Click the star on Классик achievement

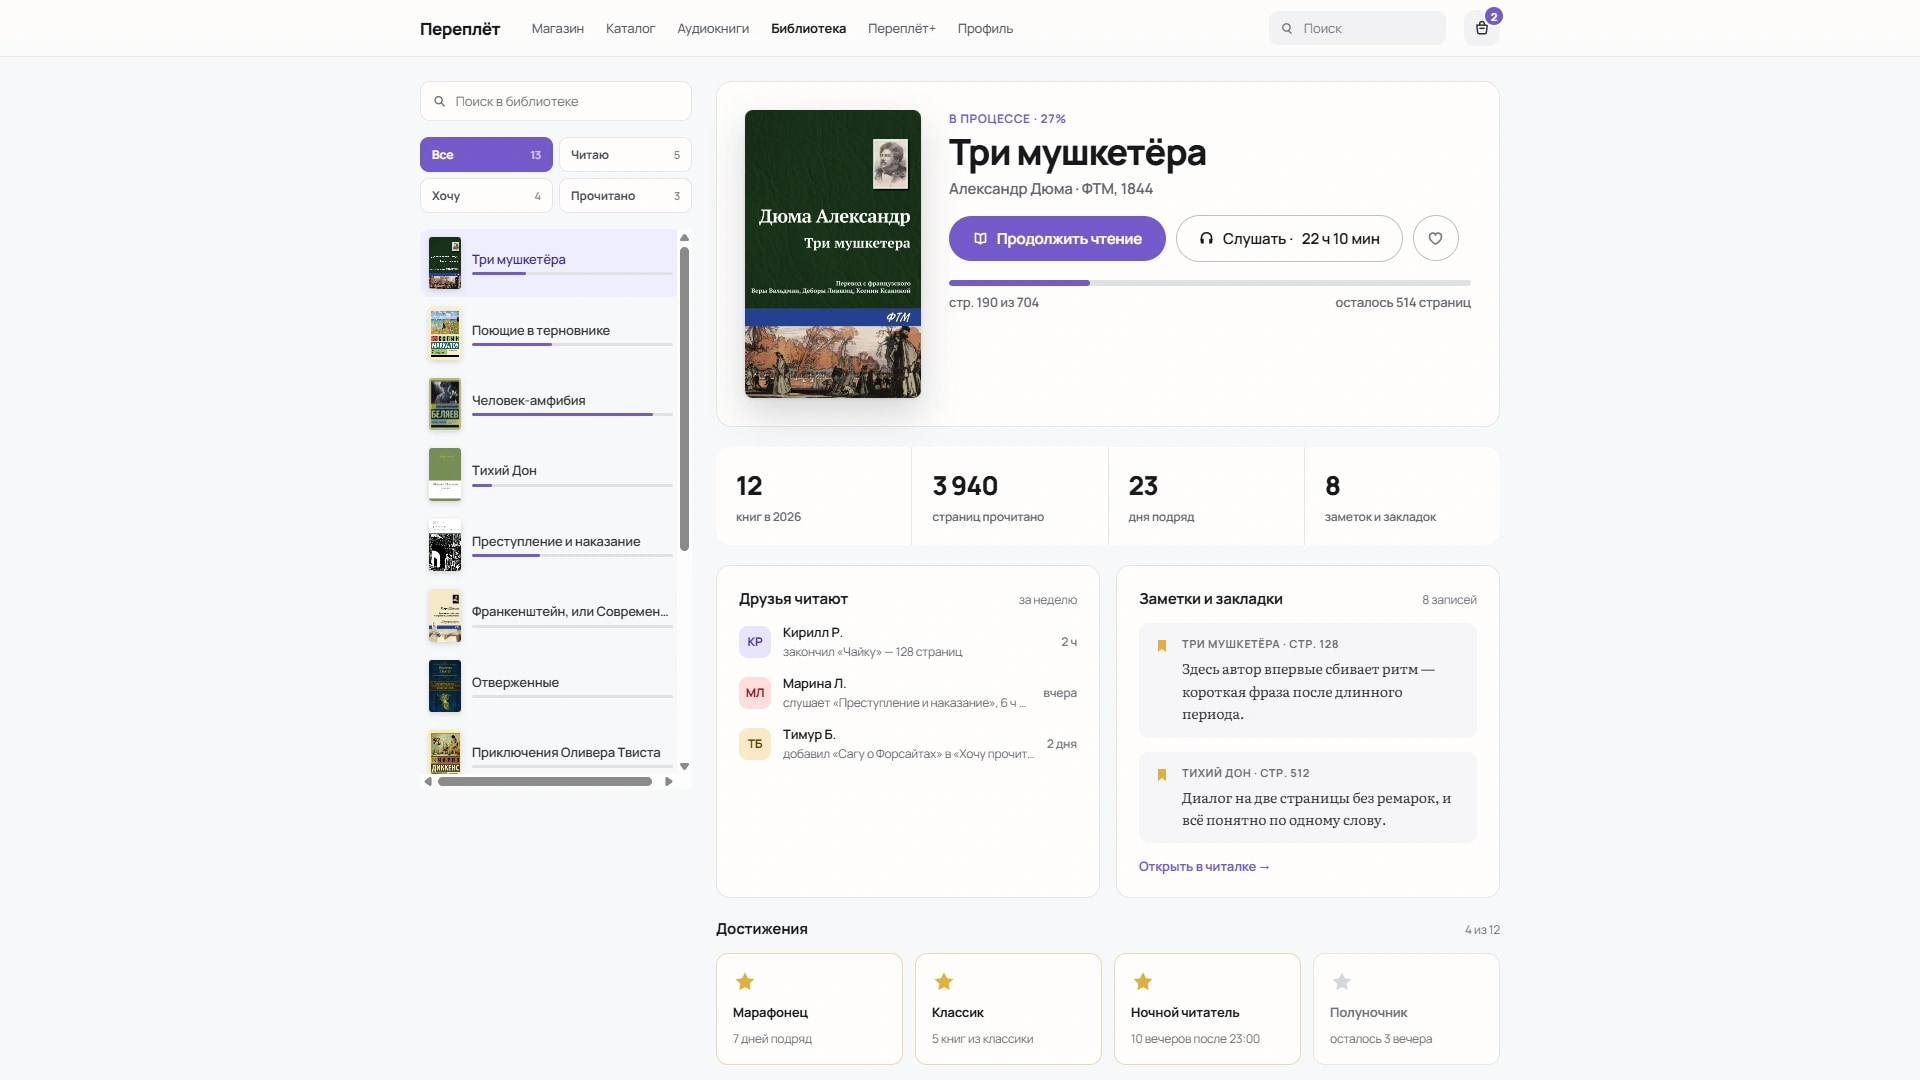(x=944, y=982)
